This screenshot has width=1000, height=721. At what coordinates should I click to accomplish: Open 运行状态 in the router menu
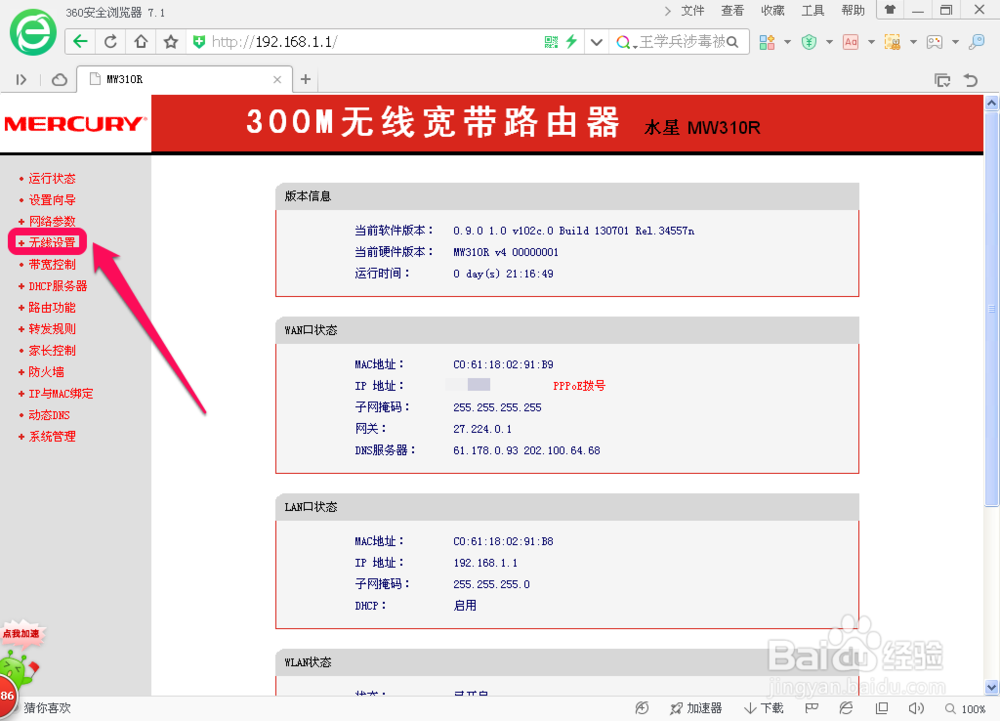pyautogui.click(x=52, y=178)
